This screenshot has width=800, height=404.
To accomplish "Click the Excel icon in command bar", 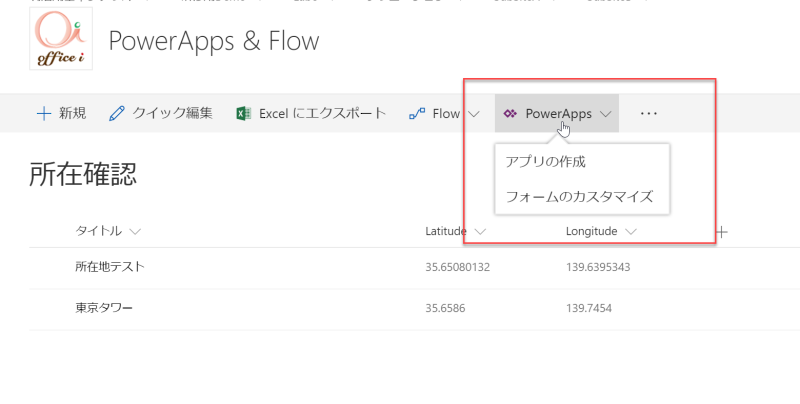I will pos(243,113).
